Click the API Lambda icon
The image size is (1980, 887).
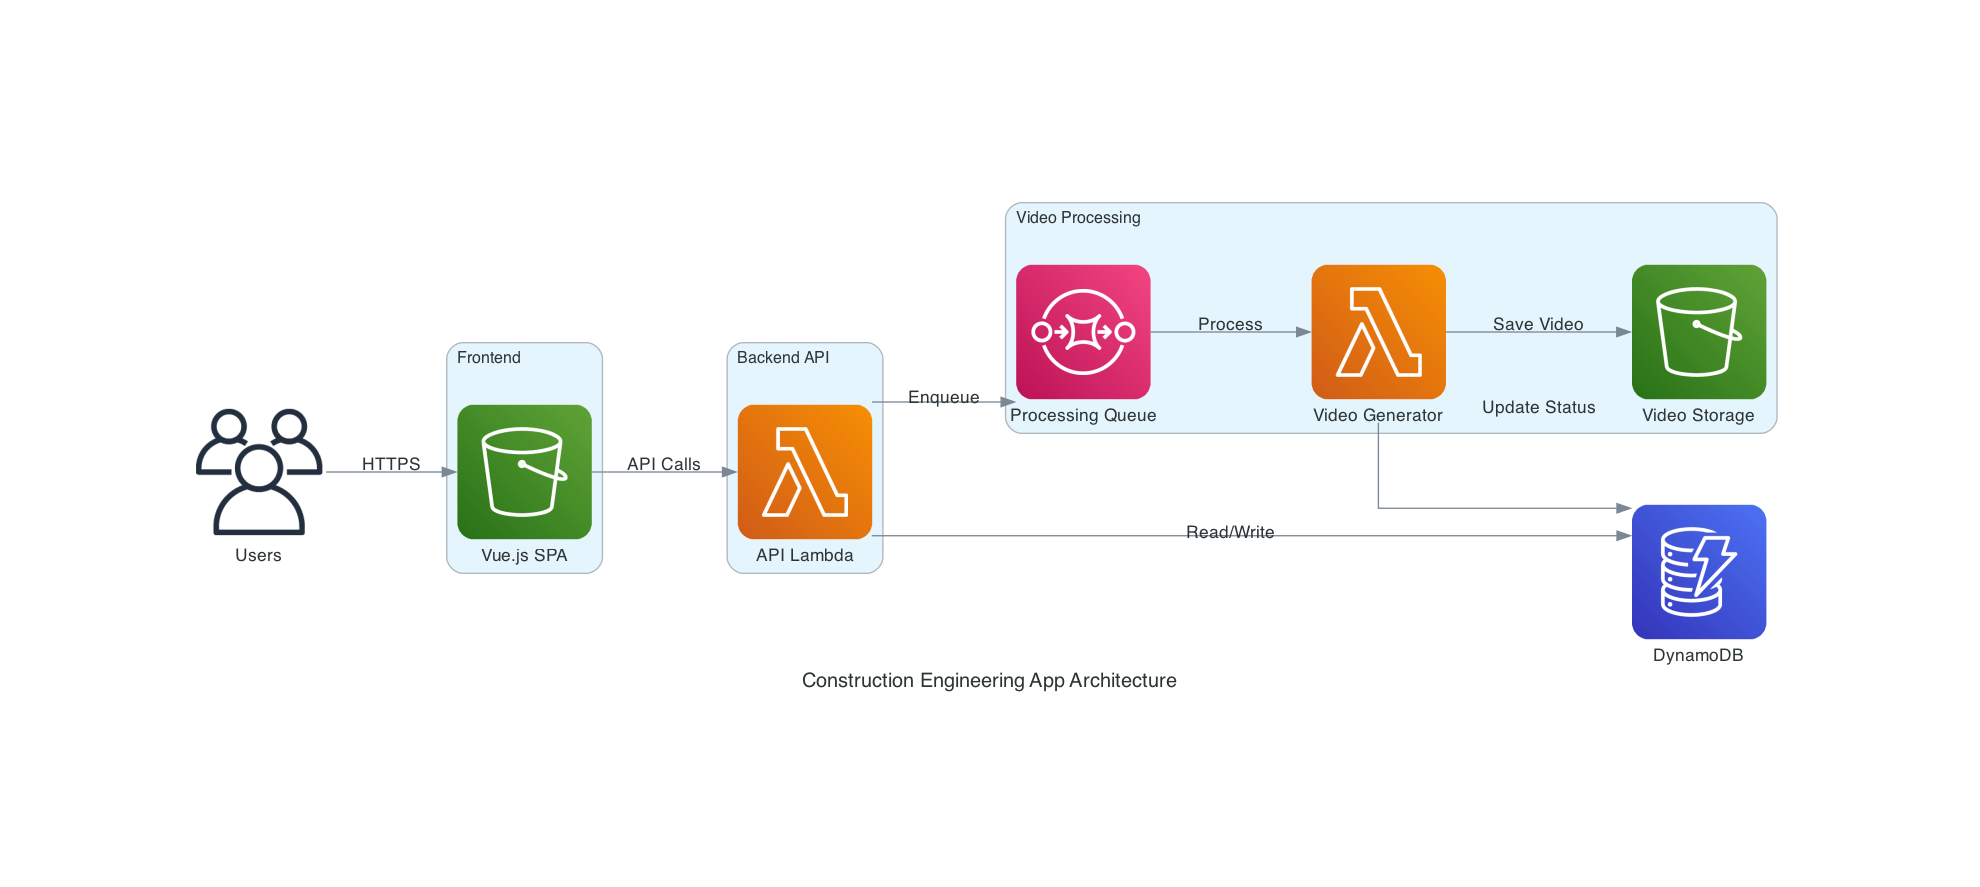point(804,471)
